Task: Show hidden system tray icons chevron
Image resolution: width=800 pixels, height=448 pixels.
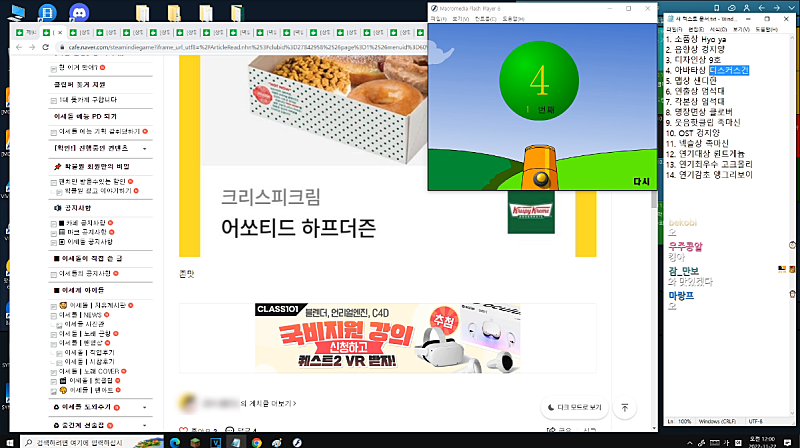Action: pyautogui.click(x=689, y=442)
